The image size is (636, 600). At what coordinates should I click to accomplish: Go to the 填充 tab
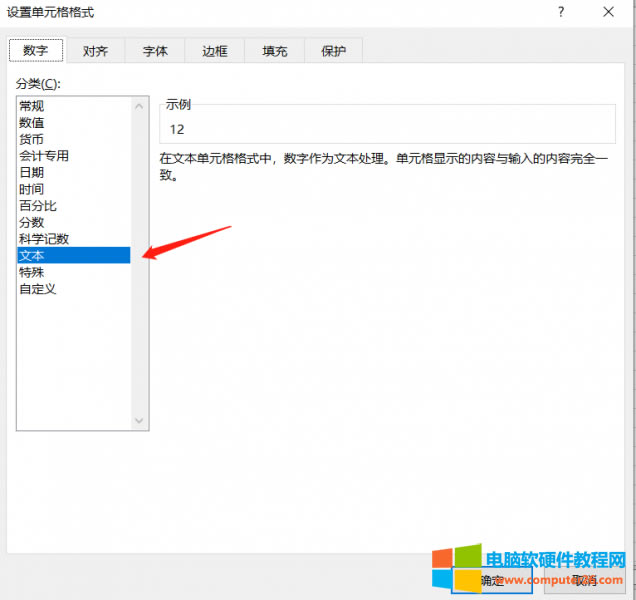[x=274, y=51]
